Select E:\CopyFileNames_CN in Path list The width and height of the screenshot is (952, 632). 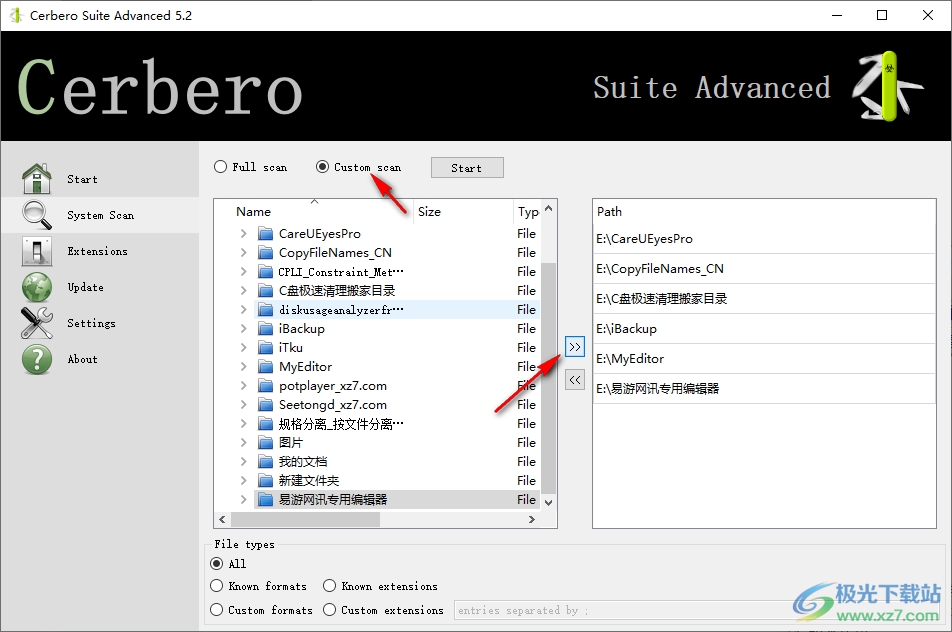pos(764,268)
